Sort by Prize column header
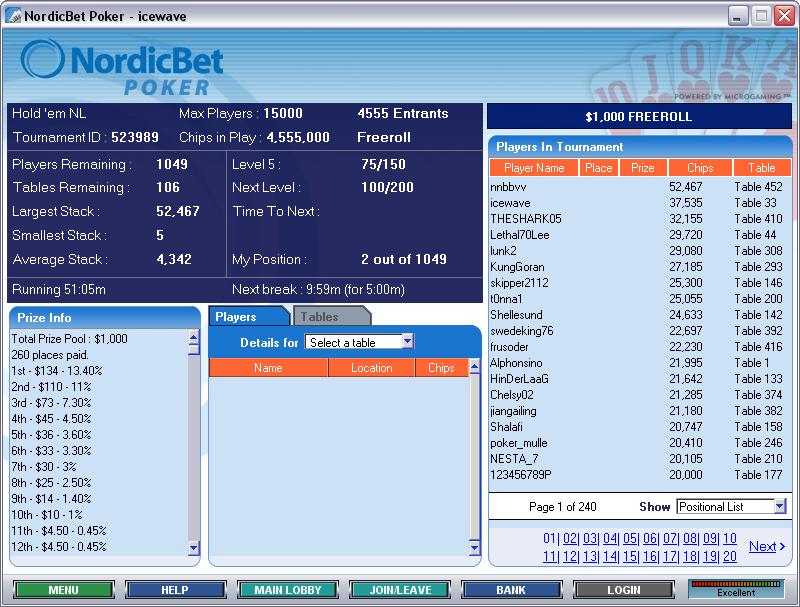The width and height of the screenshot is (800, 607). (642, 168)
